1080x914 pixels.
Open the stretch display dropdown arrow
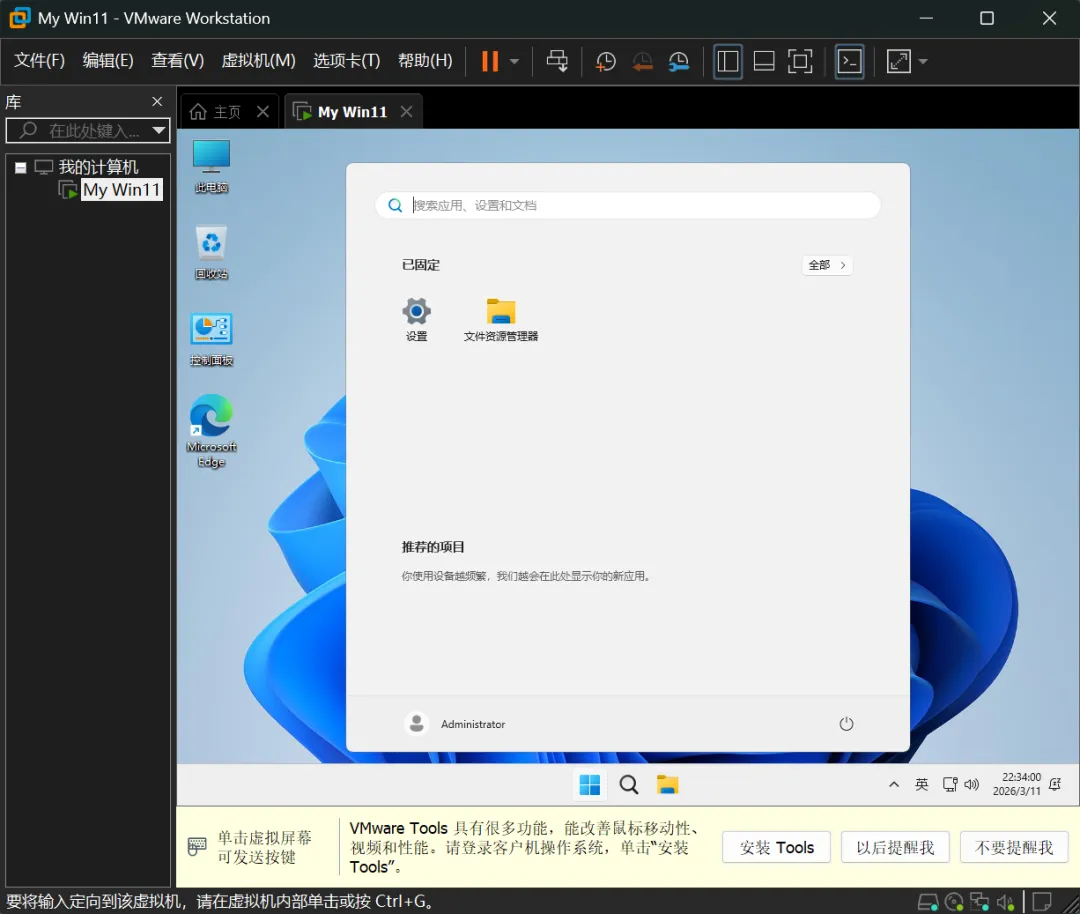click(x=923, y=61)
